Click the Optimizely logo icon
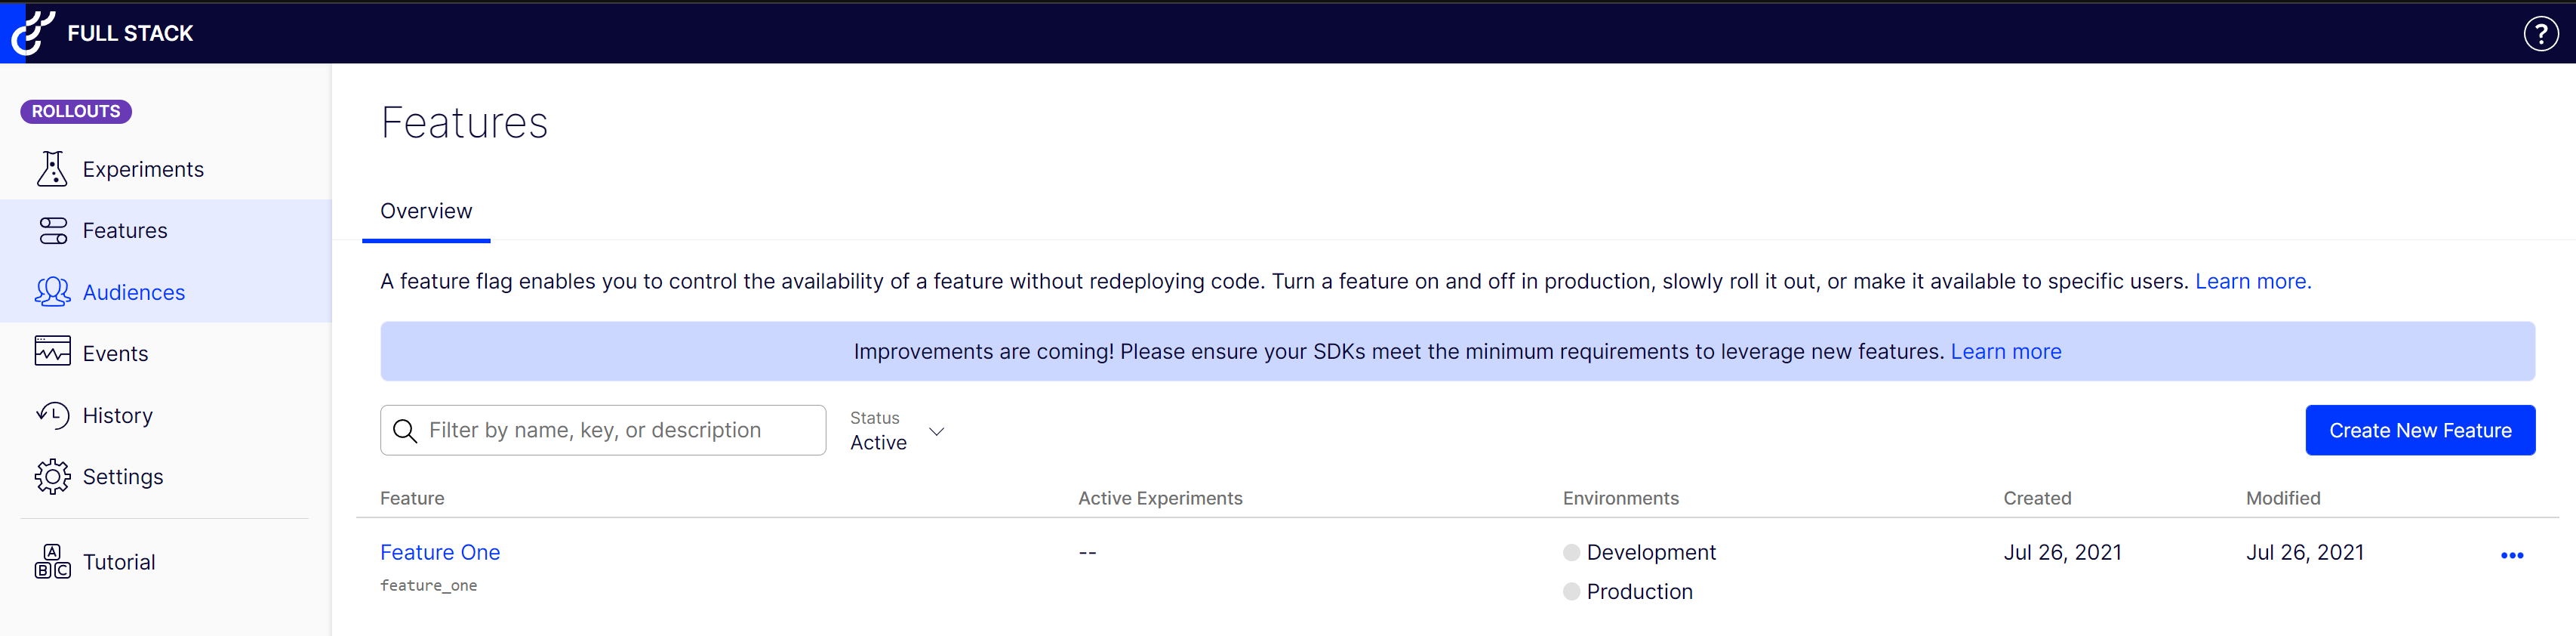This screenshot has width=2576, height=636. click(x=32, y=32)
